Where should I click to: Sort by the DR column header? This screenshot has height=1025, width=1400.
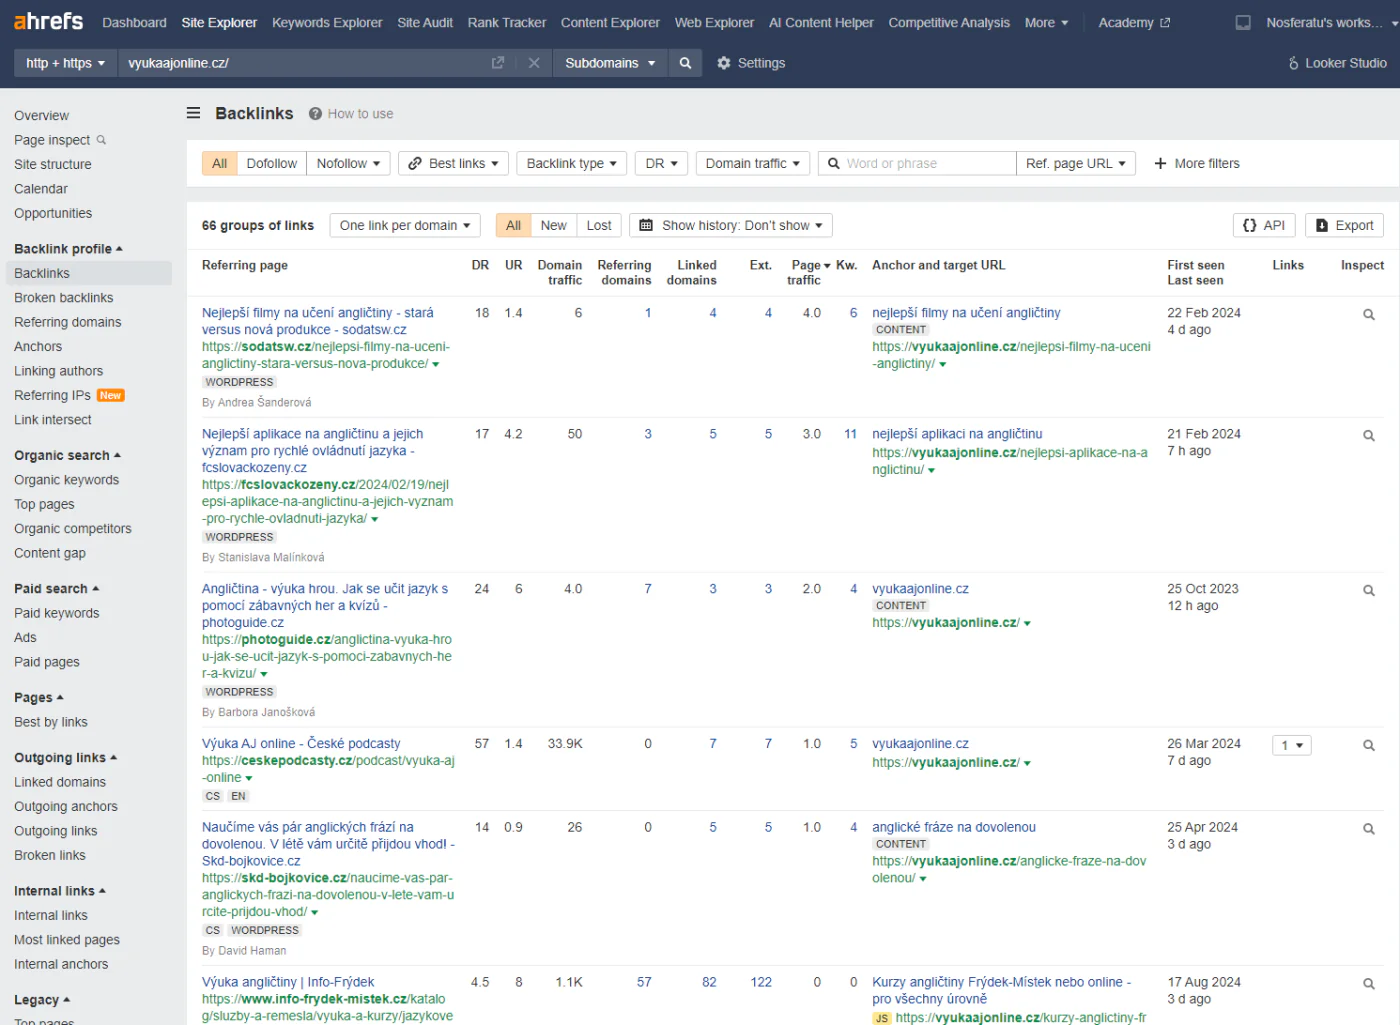pyautogui.click(x=480, y=265)
